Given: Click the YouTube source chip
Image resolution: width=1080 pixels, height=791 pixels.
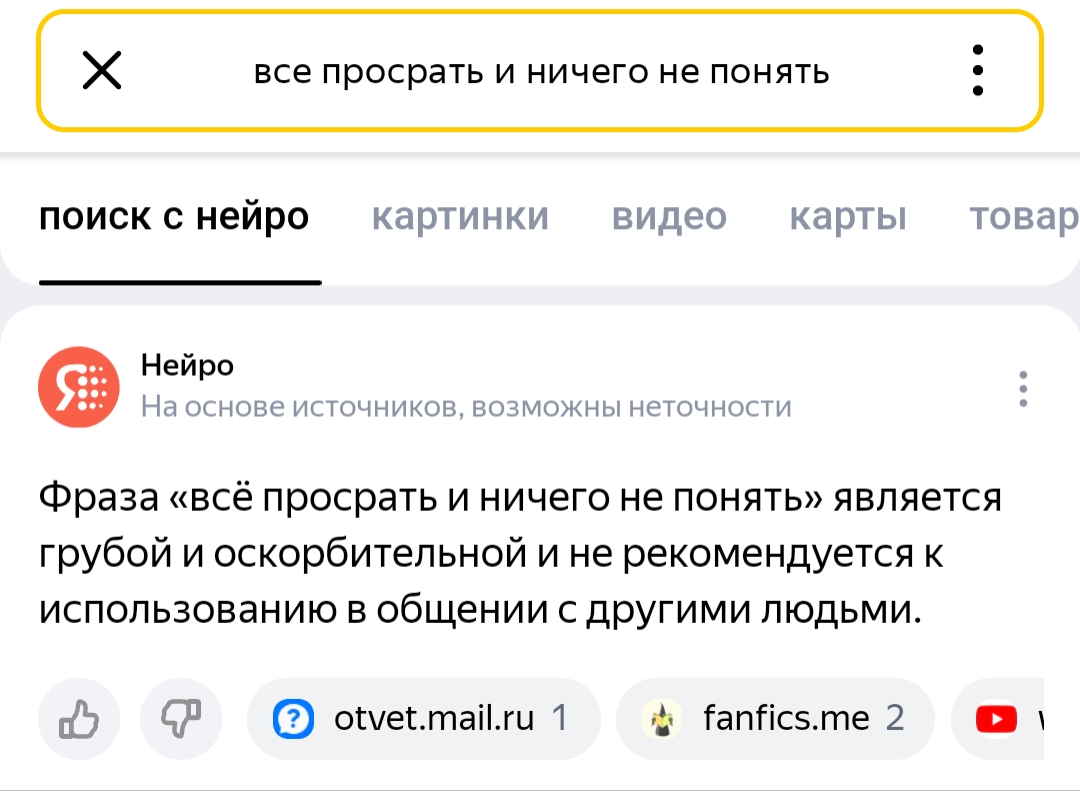Looking at the screenshot, I should [997, 719].
